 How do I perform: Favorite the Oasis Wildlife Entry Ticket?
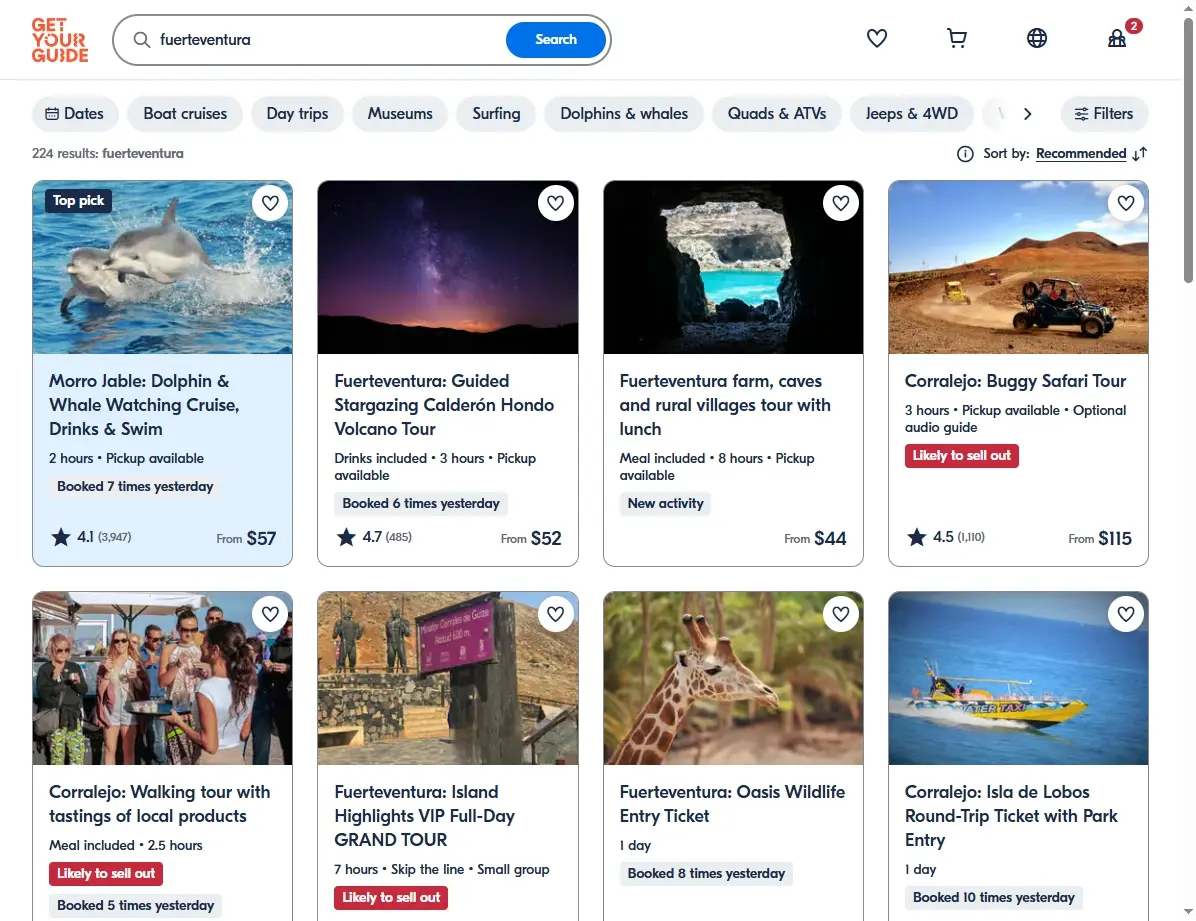coord(841,613)
